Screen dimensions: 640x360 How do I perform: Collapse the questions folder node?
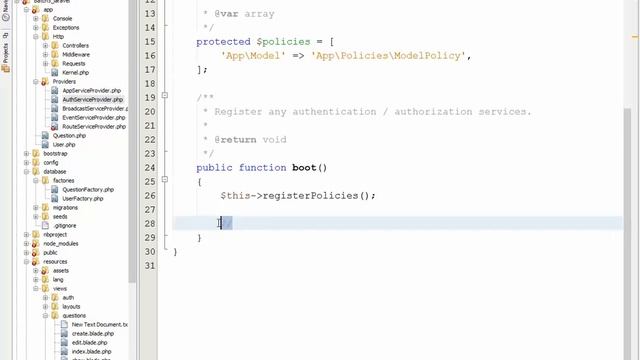[x=45, y=316]
